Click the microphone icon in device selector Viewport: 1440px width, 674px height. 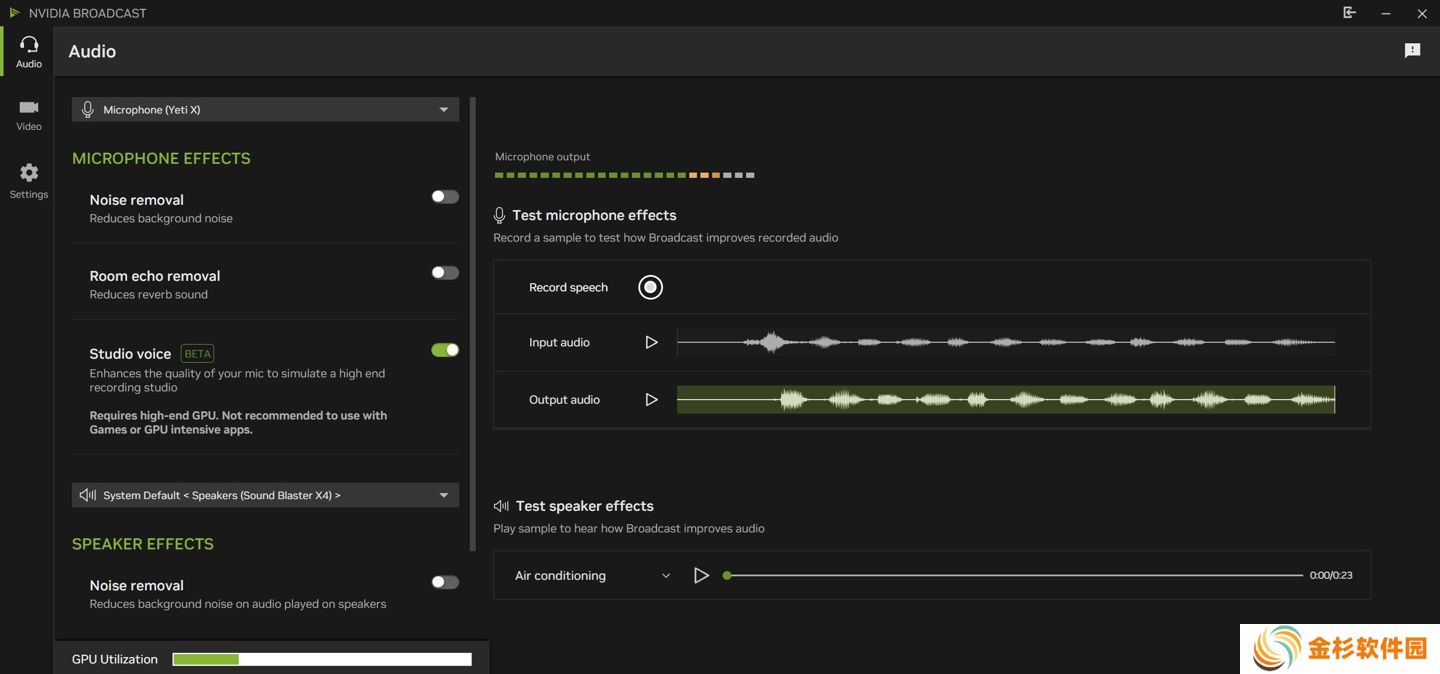(x=88, y=109)
